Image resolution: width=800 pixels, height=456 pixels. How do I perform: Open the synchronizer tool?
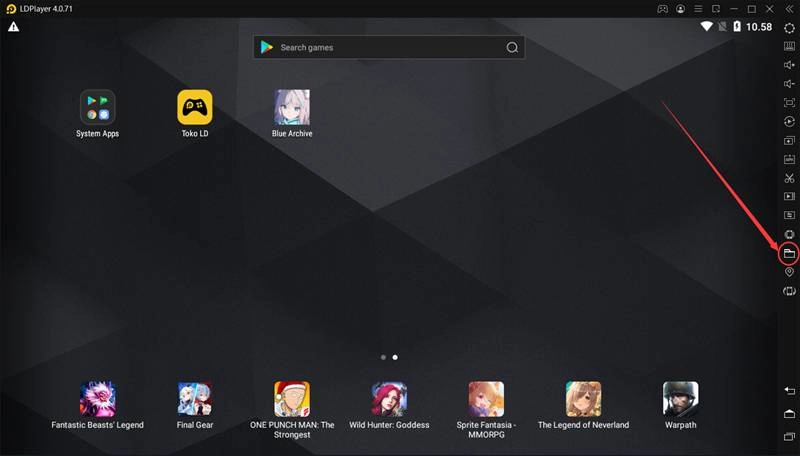tap(789, 215)
